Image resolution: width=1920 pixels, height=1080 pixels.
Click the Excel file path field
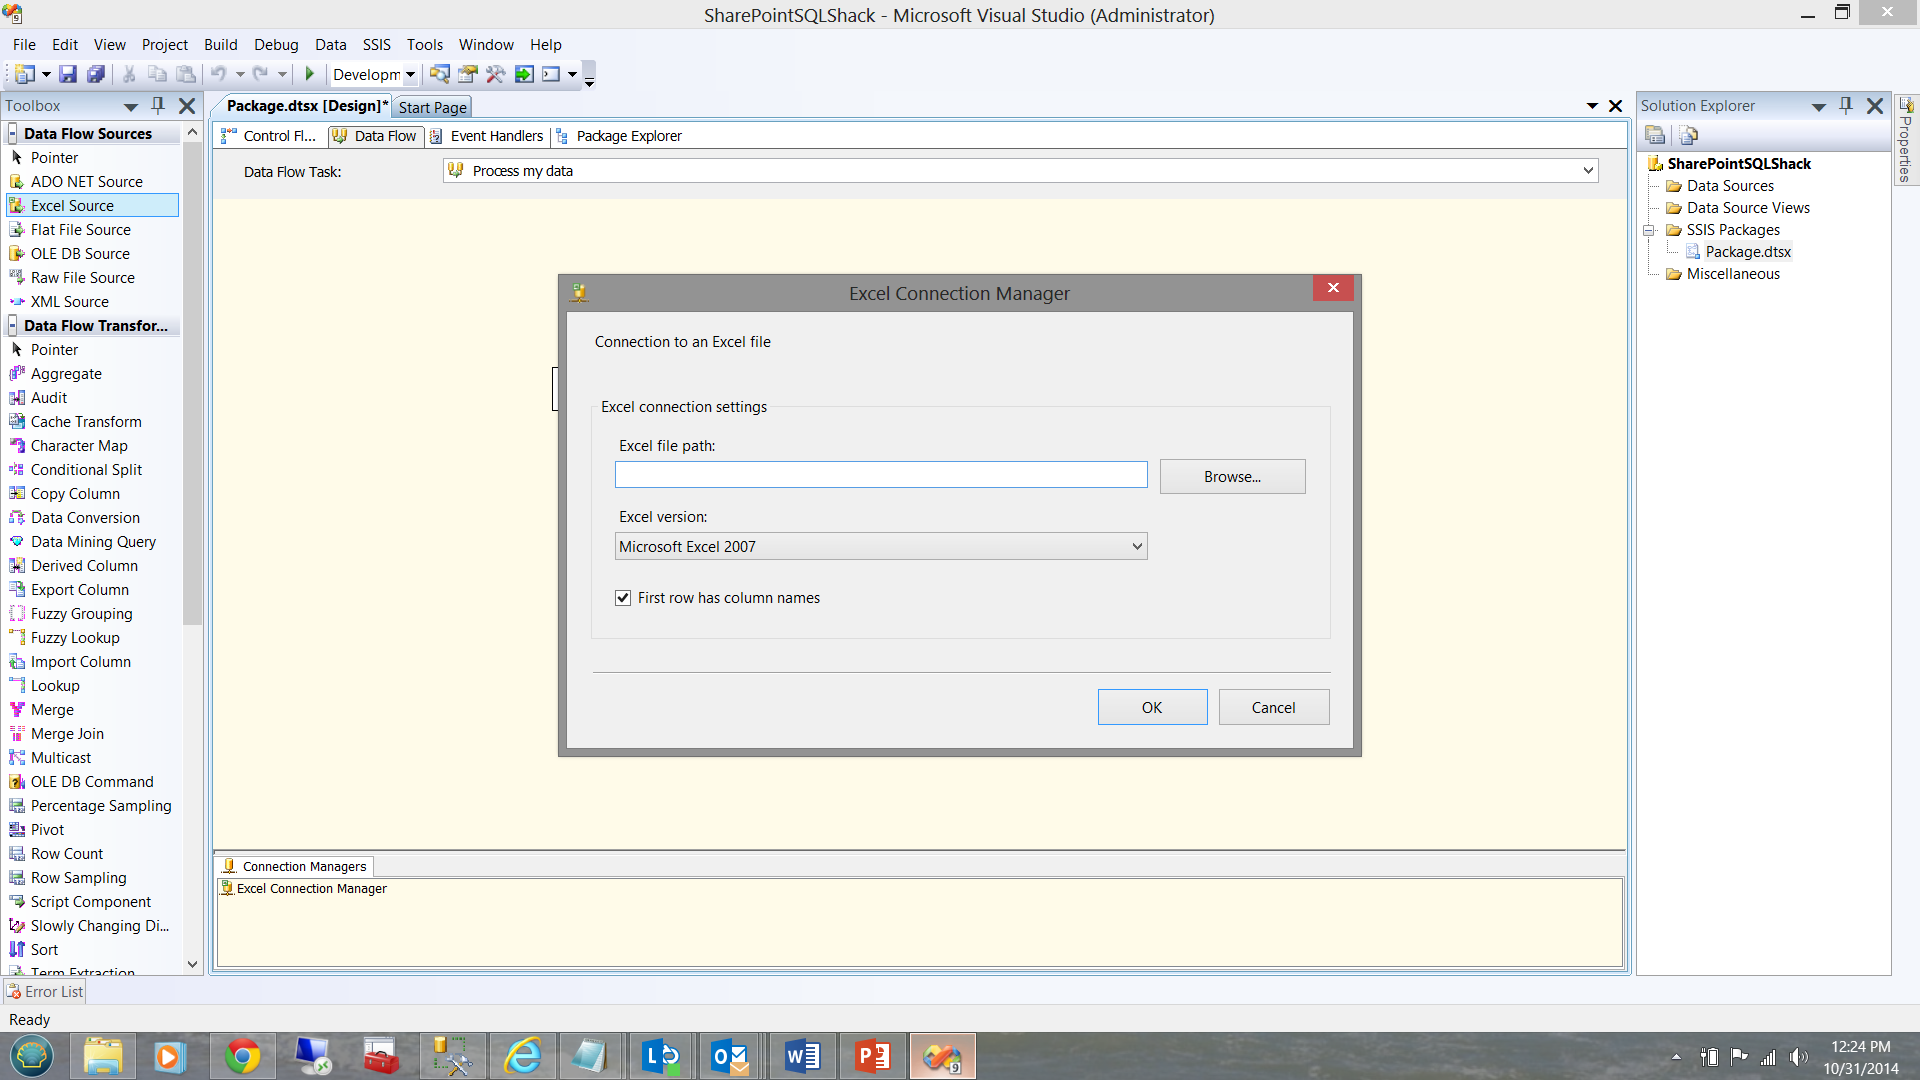click(x=880, y=475)
